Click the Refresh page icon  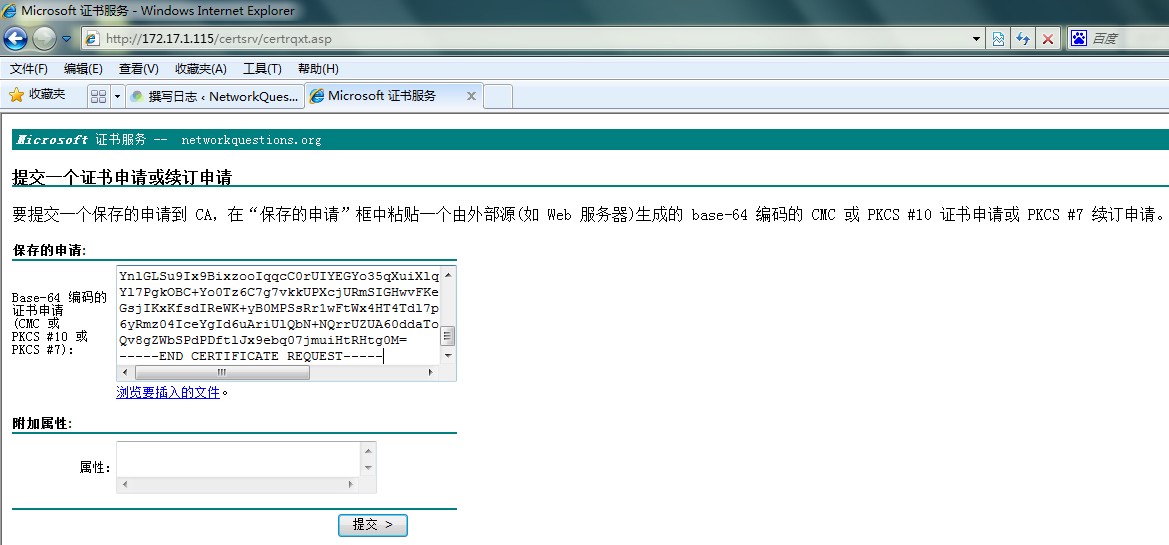1024,39
